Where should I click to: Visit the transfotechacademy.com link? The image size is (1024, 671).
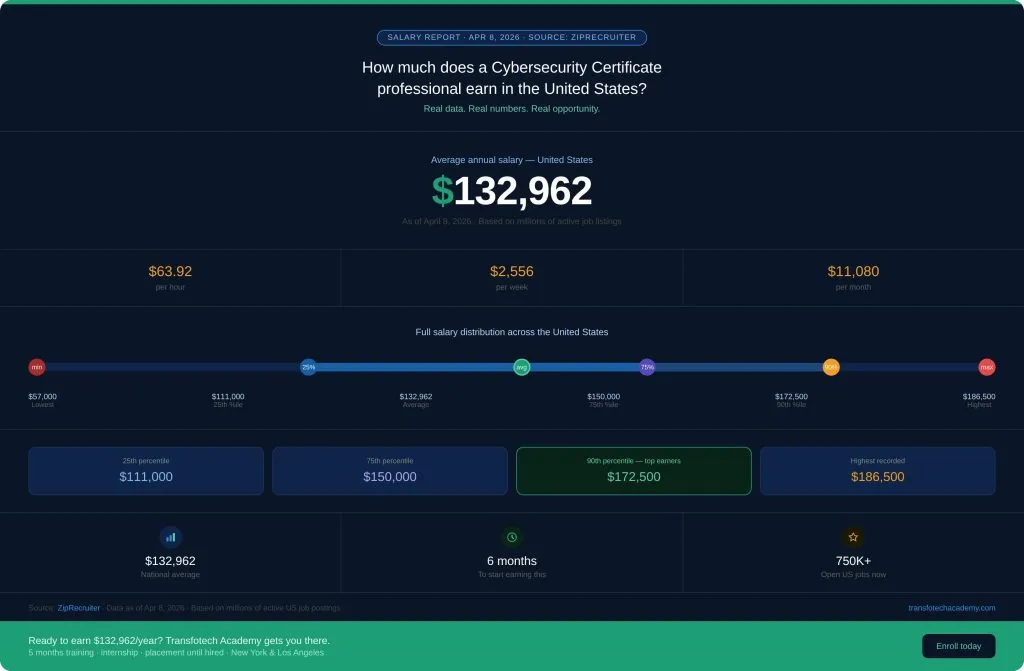tap(951, 608)
